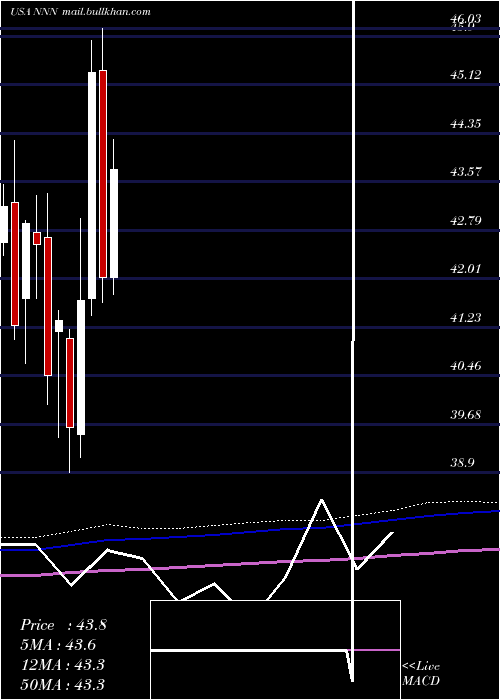Click the 43.57 price axis label
The width and height of the screenshot is (500, 700).
pos(466,171)
